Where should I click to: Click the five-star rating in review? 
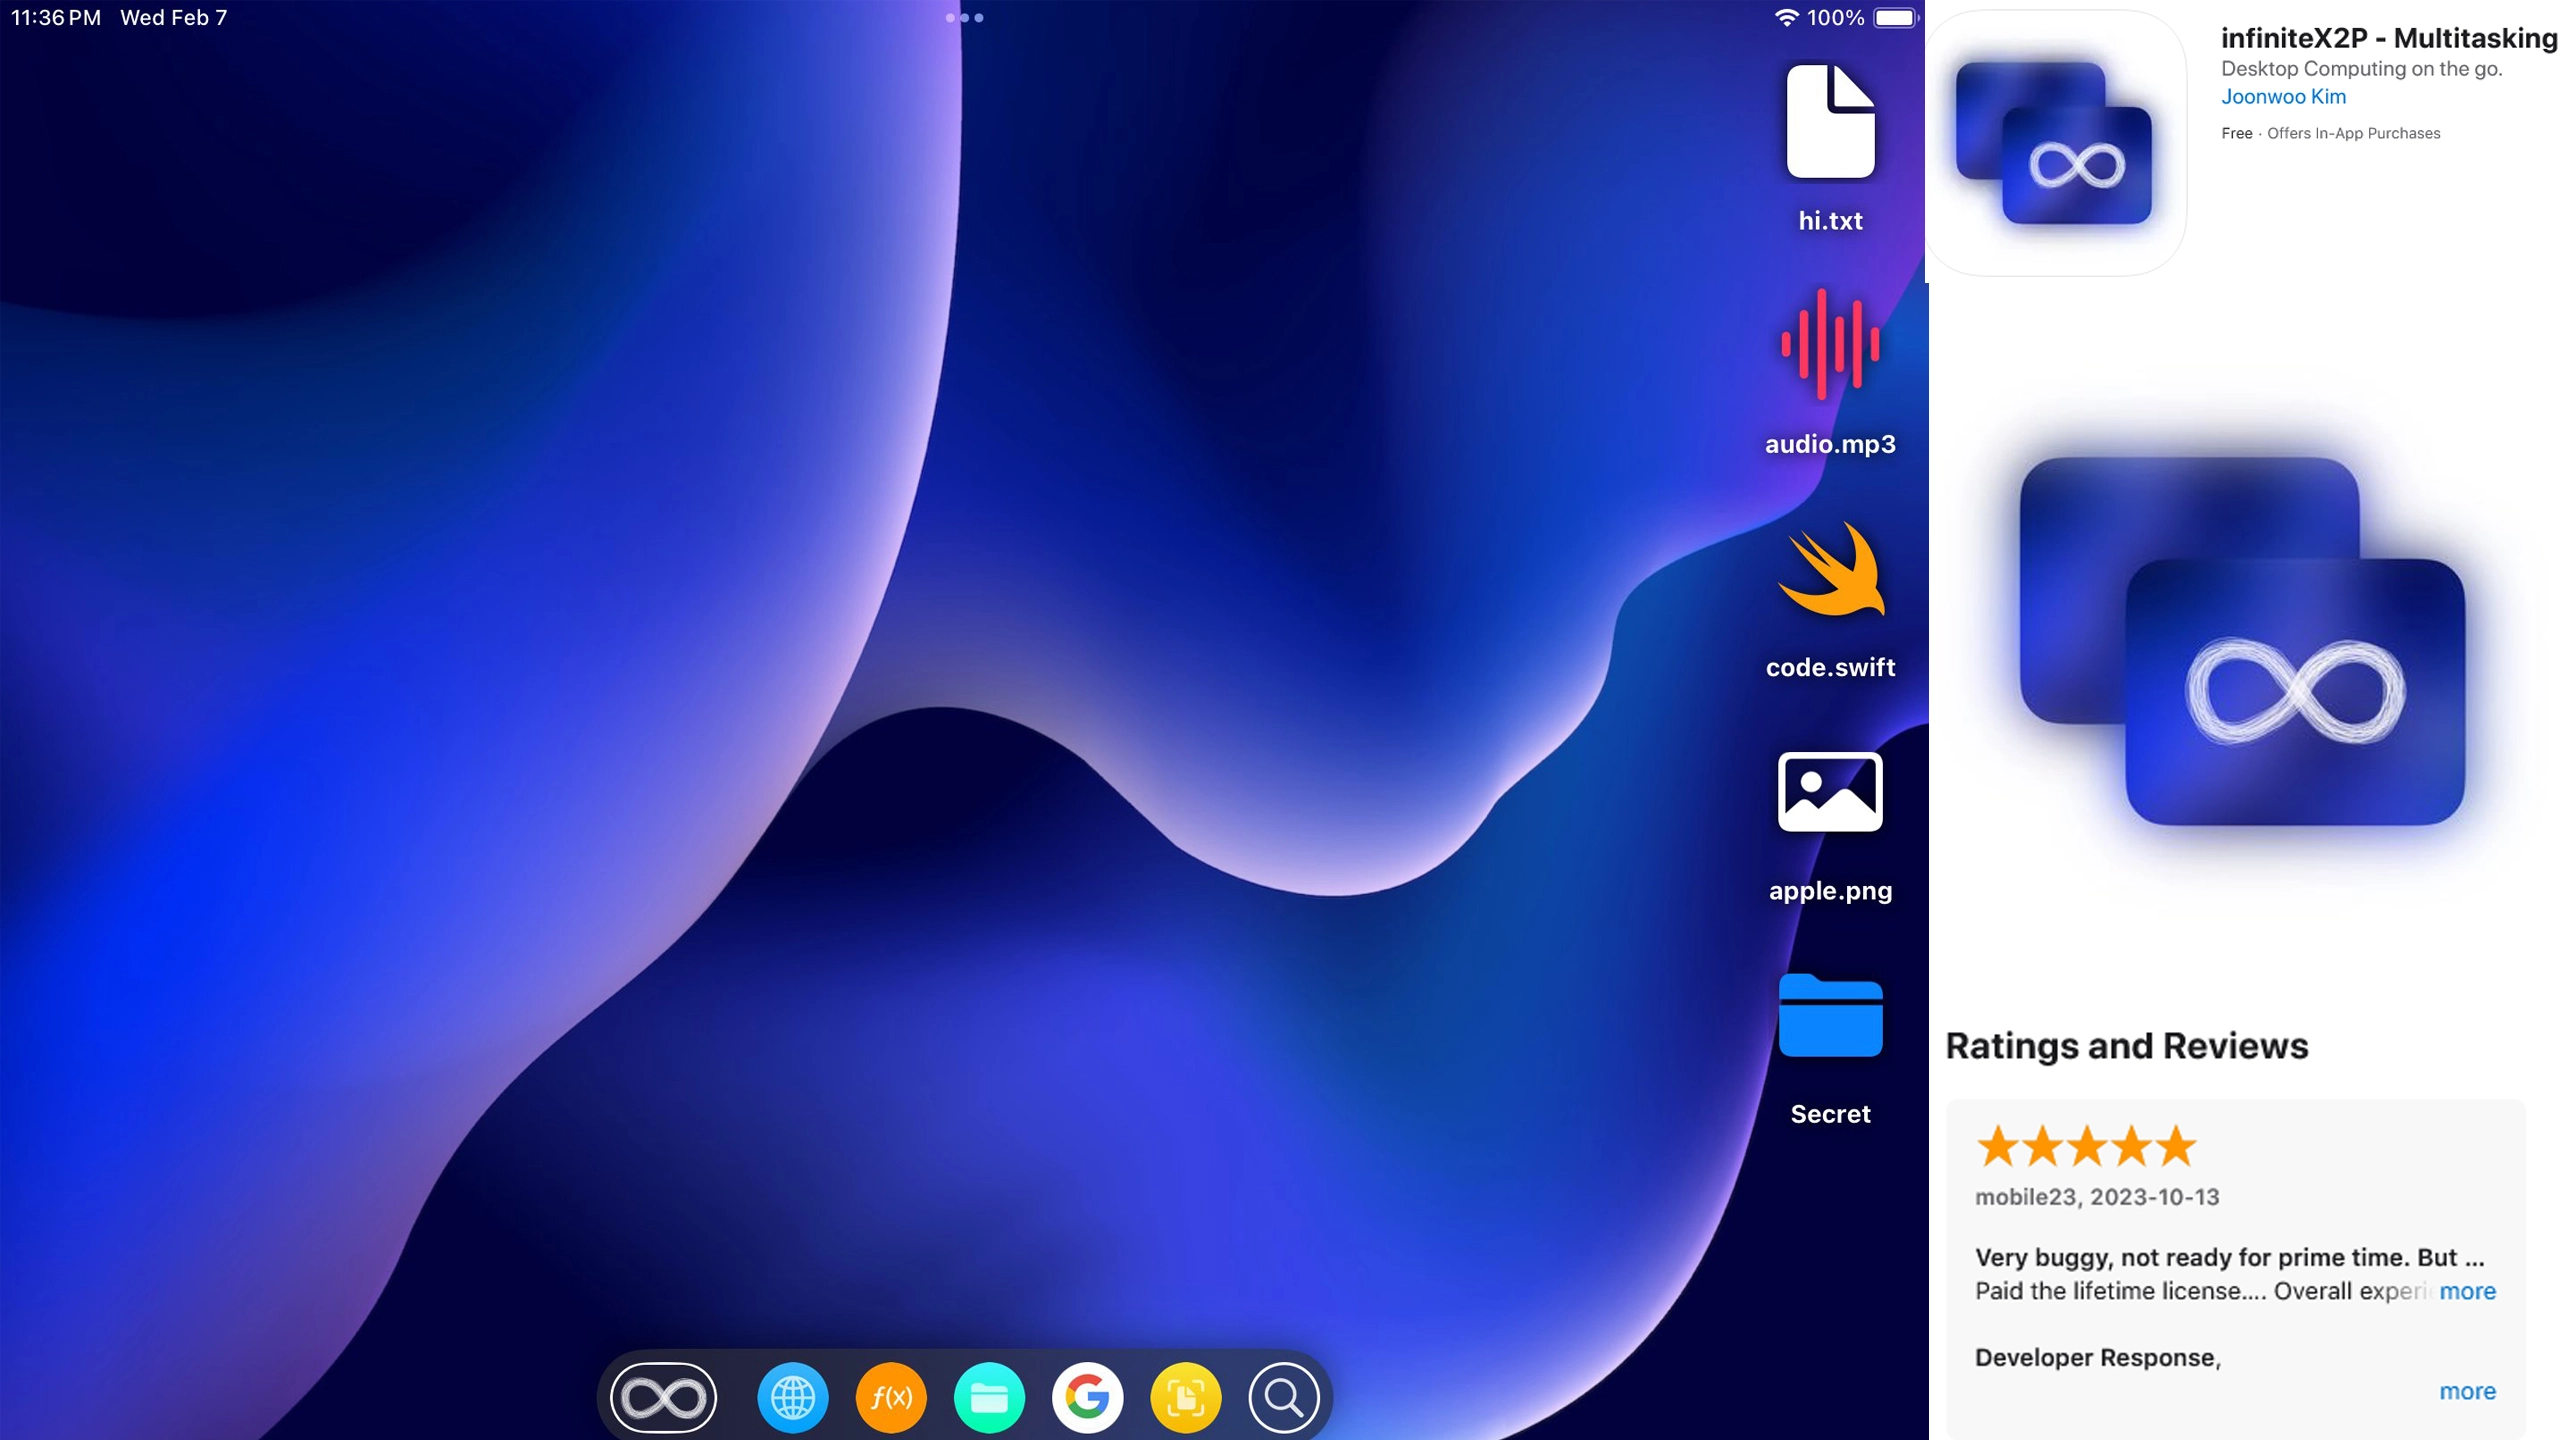(2086, 1146)
